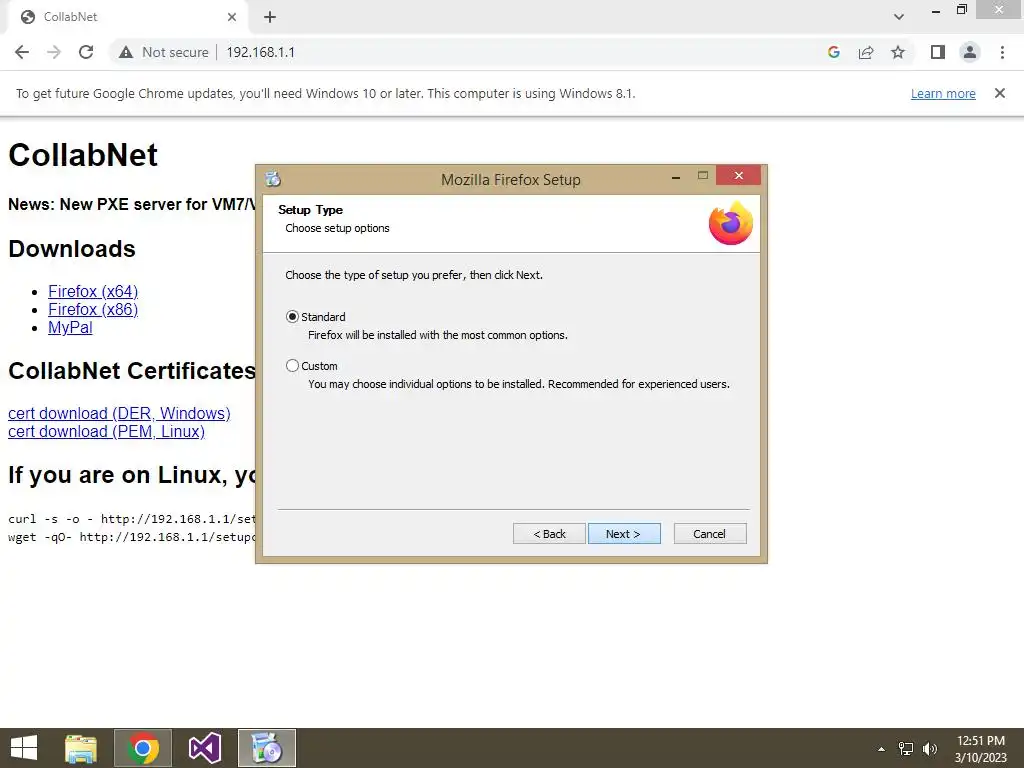The height and width of the screenshot is (768, 1024).
Task: Close the CollabNet tab
Action: coord(231,17)
